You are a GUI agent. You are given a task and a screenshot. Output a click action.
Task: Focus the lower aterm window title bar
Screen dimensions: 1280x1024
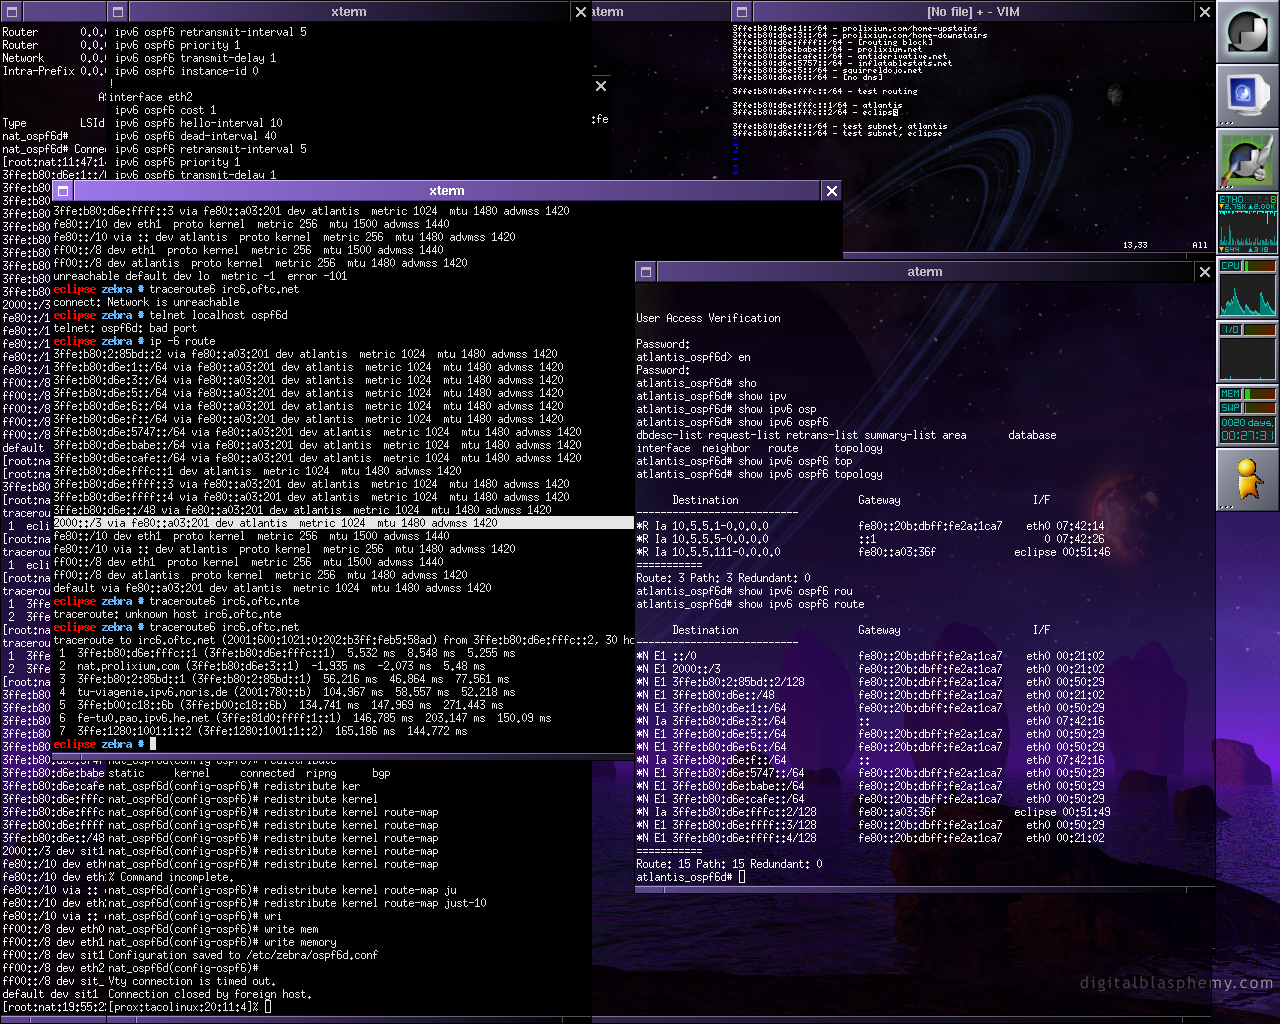tap(924, 272)
